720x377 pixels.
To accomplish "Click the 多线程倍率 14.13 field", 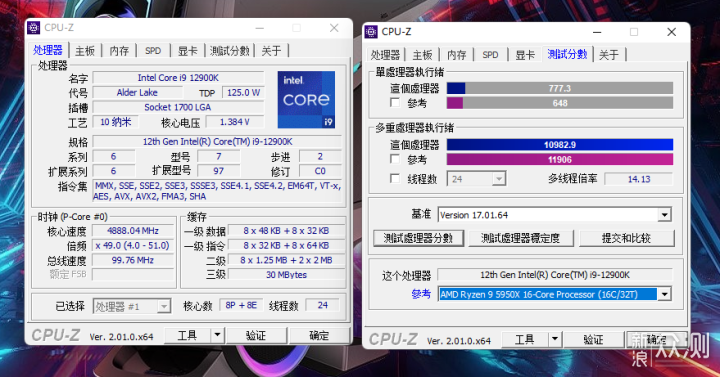I will 639,179.
